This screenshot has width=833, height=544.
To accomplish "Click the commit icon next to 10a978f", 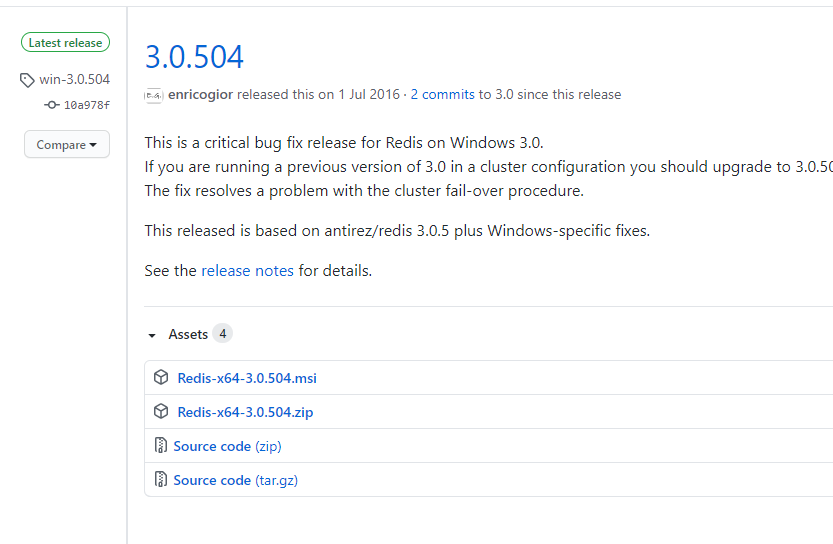I will 52,105.
